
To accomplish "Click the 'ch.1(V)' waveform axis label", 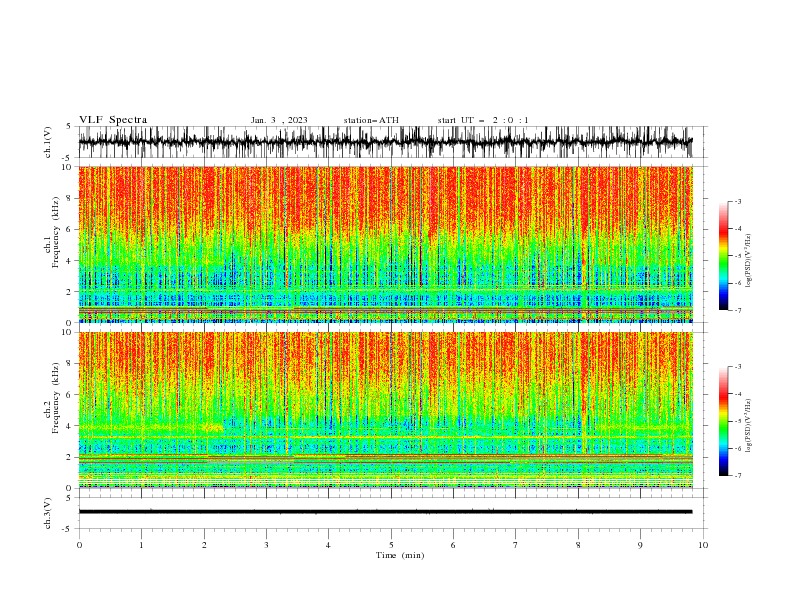I will click(48, 142).
